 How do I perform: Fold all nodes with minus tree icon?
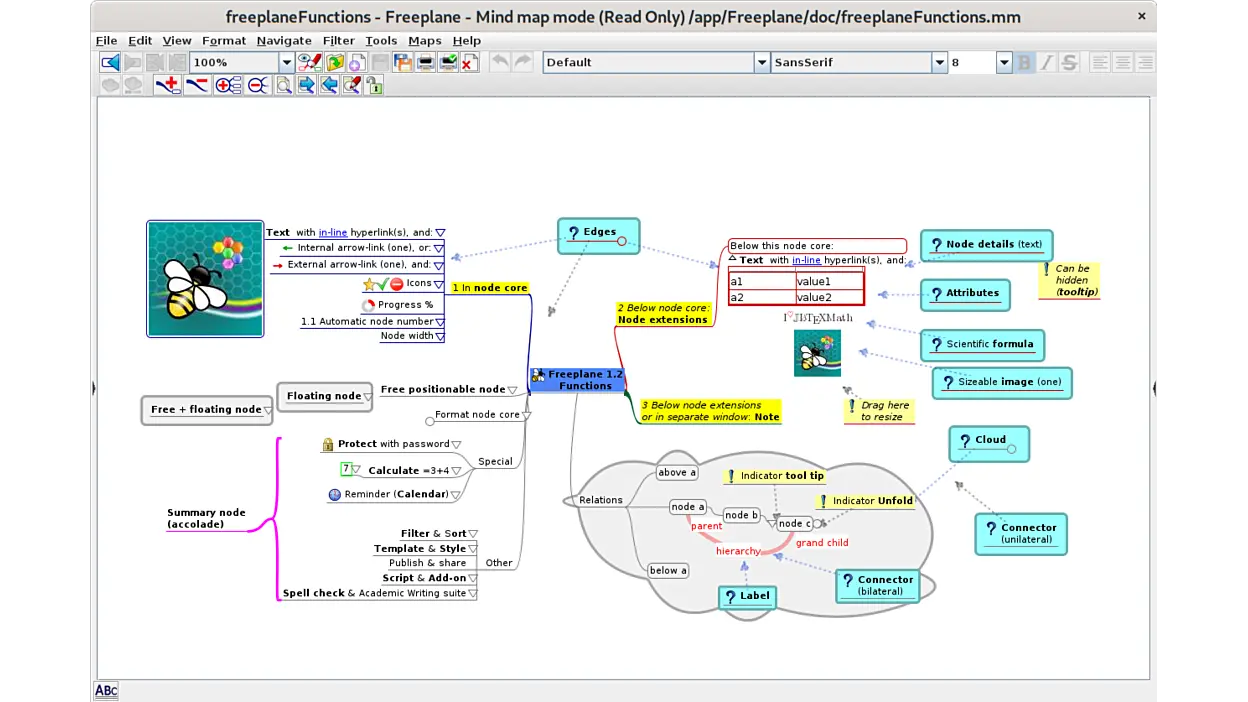(x=258, y=85)
